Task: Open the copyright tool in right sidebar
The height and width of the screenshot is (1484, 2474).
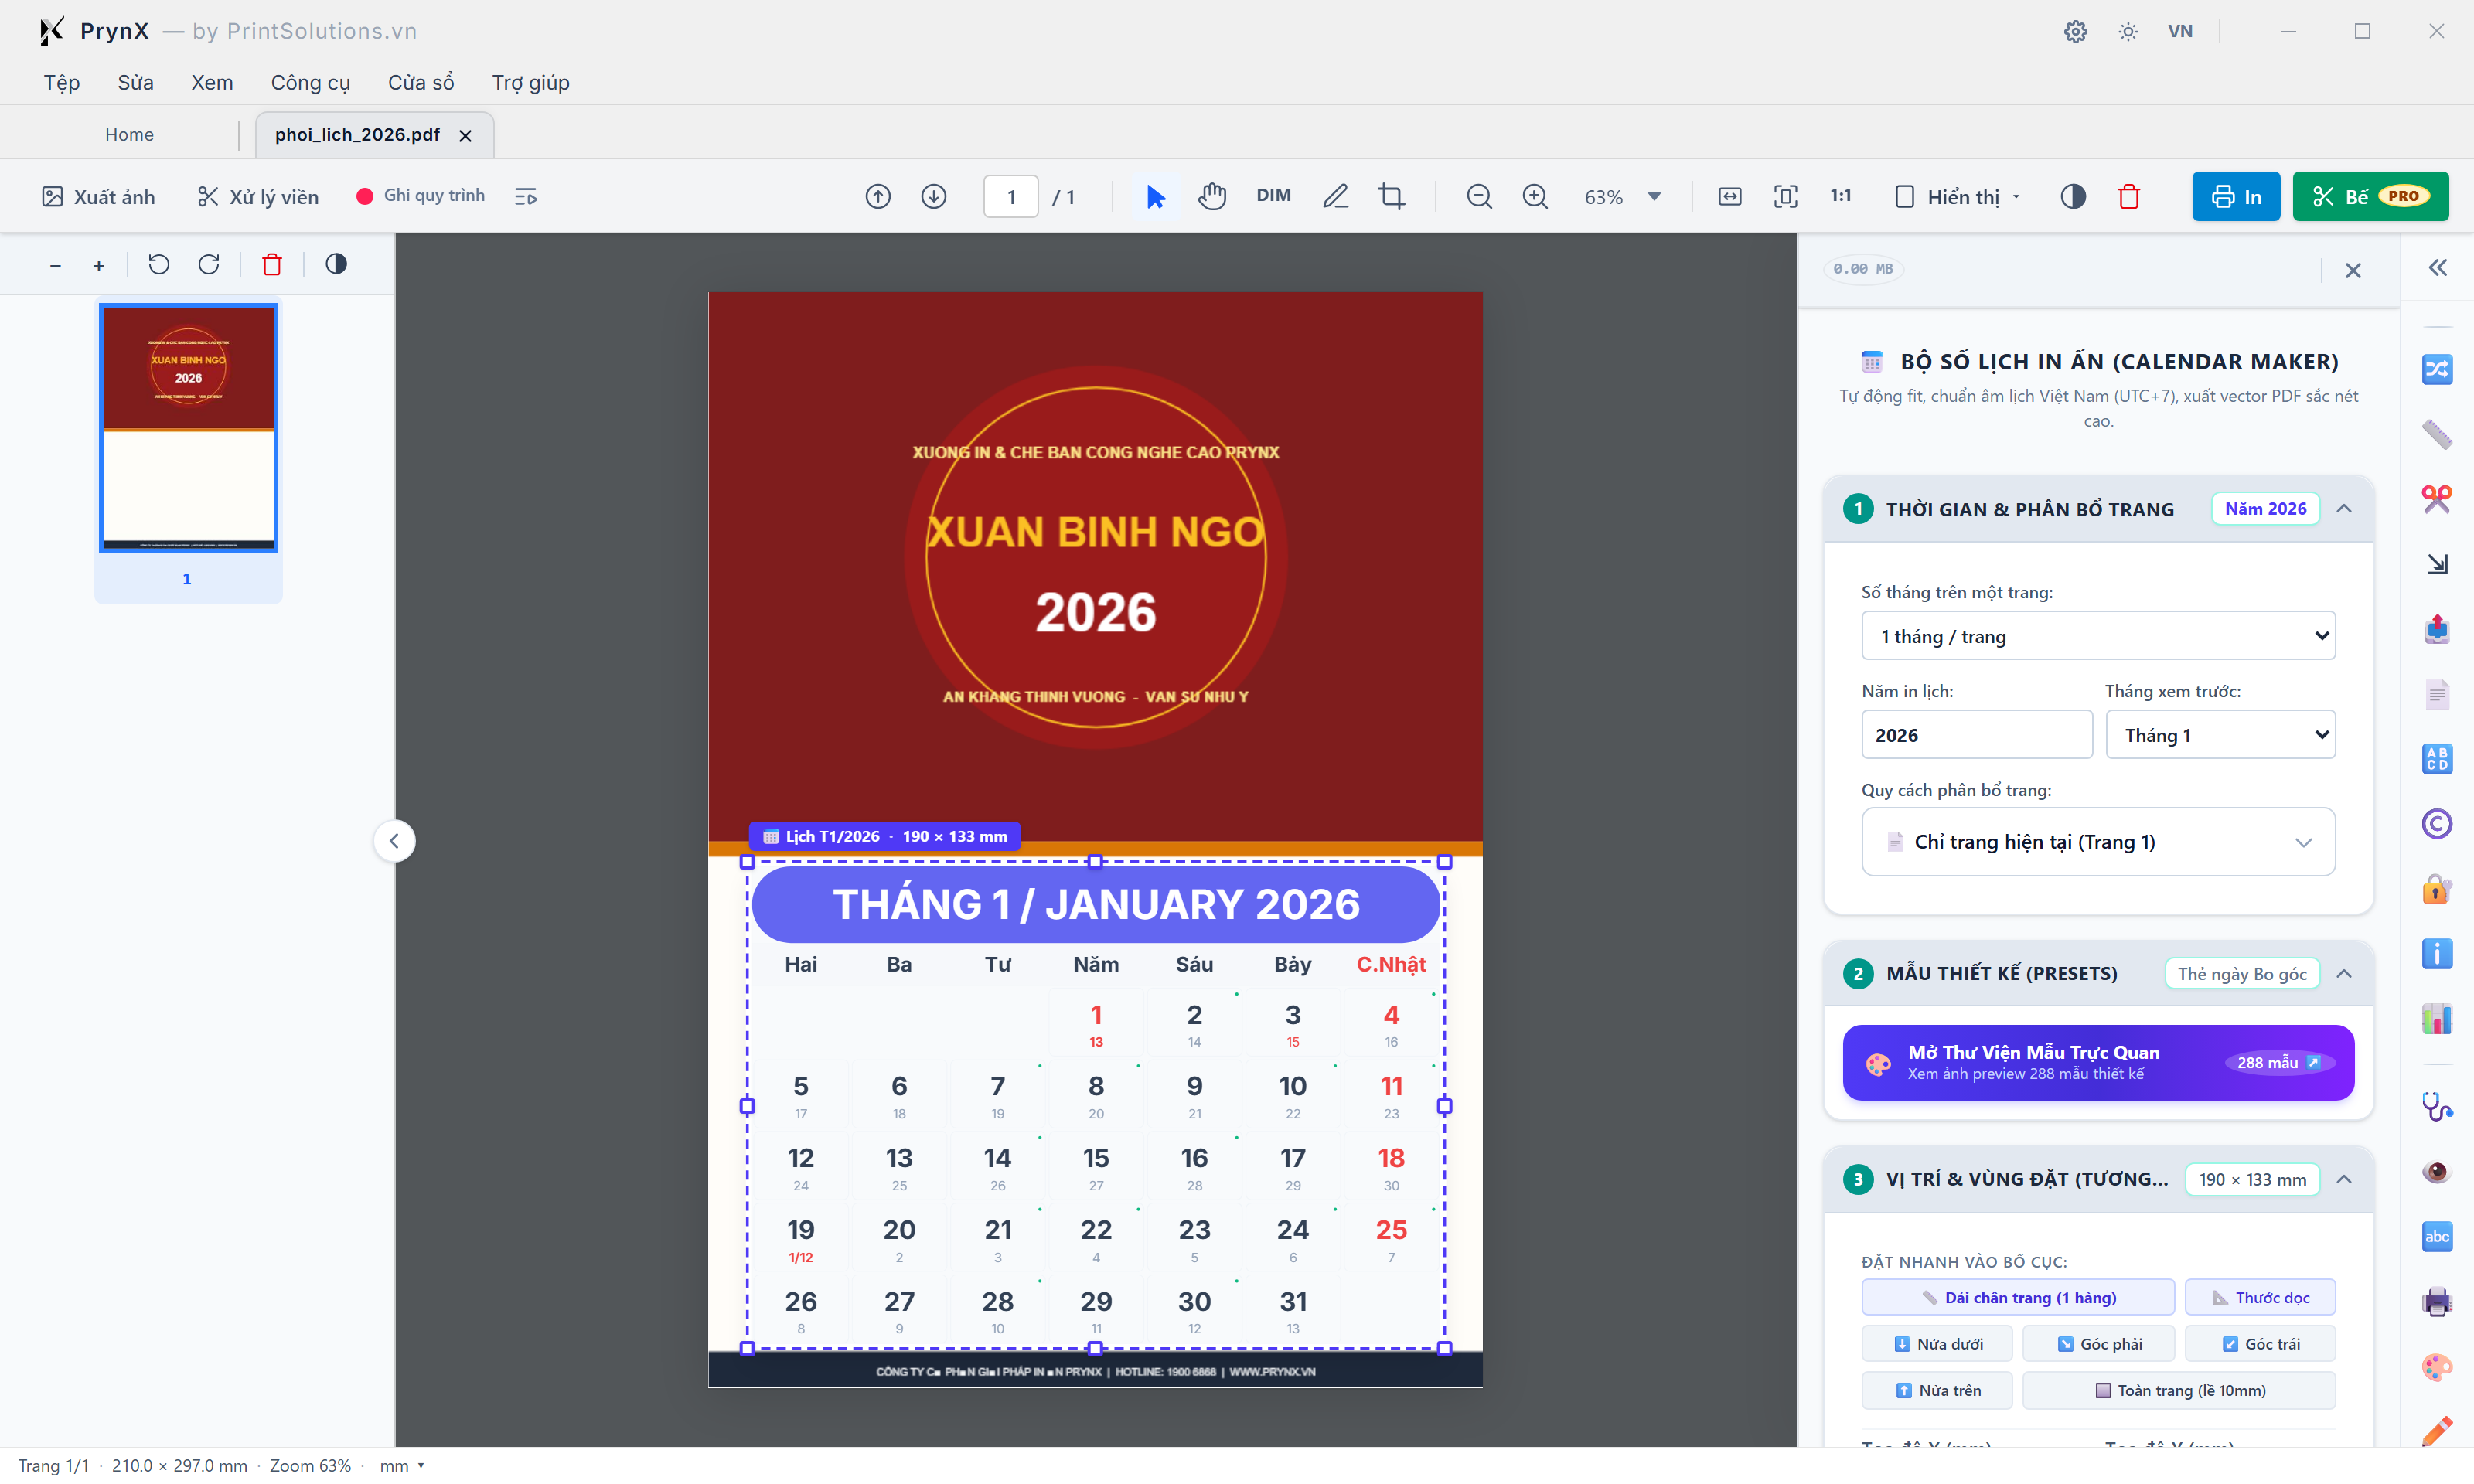Action: [x=2437, y=824]
